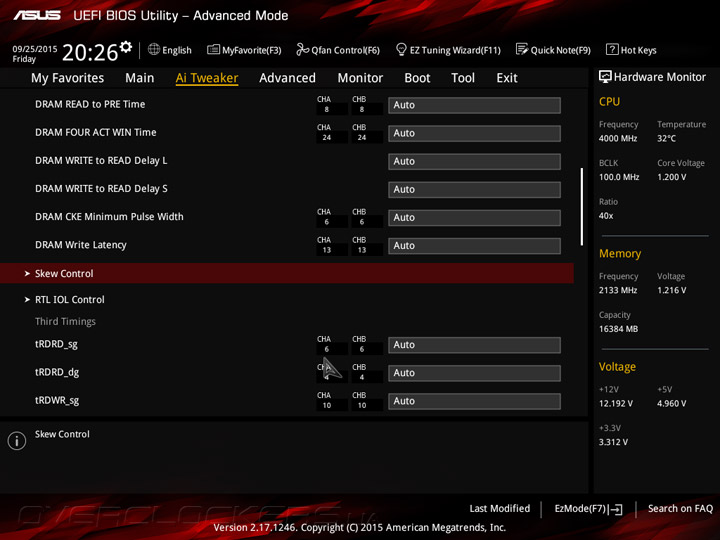Select the Exit tab
Viewport: 720px width, 540px height.
506,78
